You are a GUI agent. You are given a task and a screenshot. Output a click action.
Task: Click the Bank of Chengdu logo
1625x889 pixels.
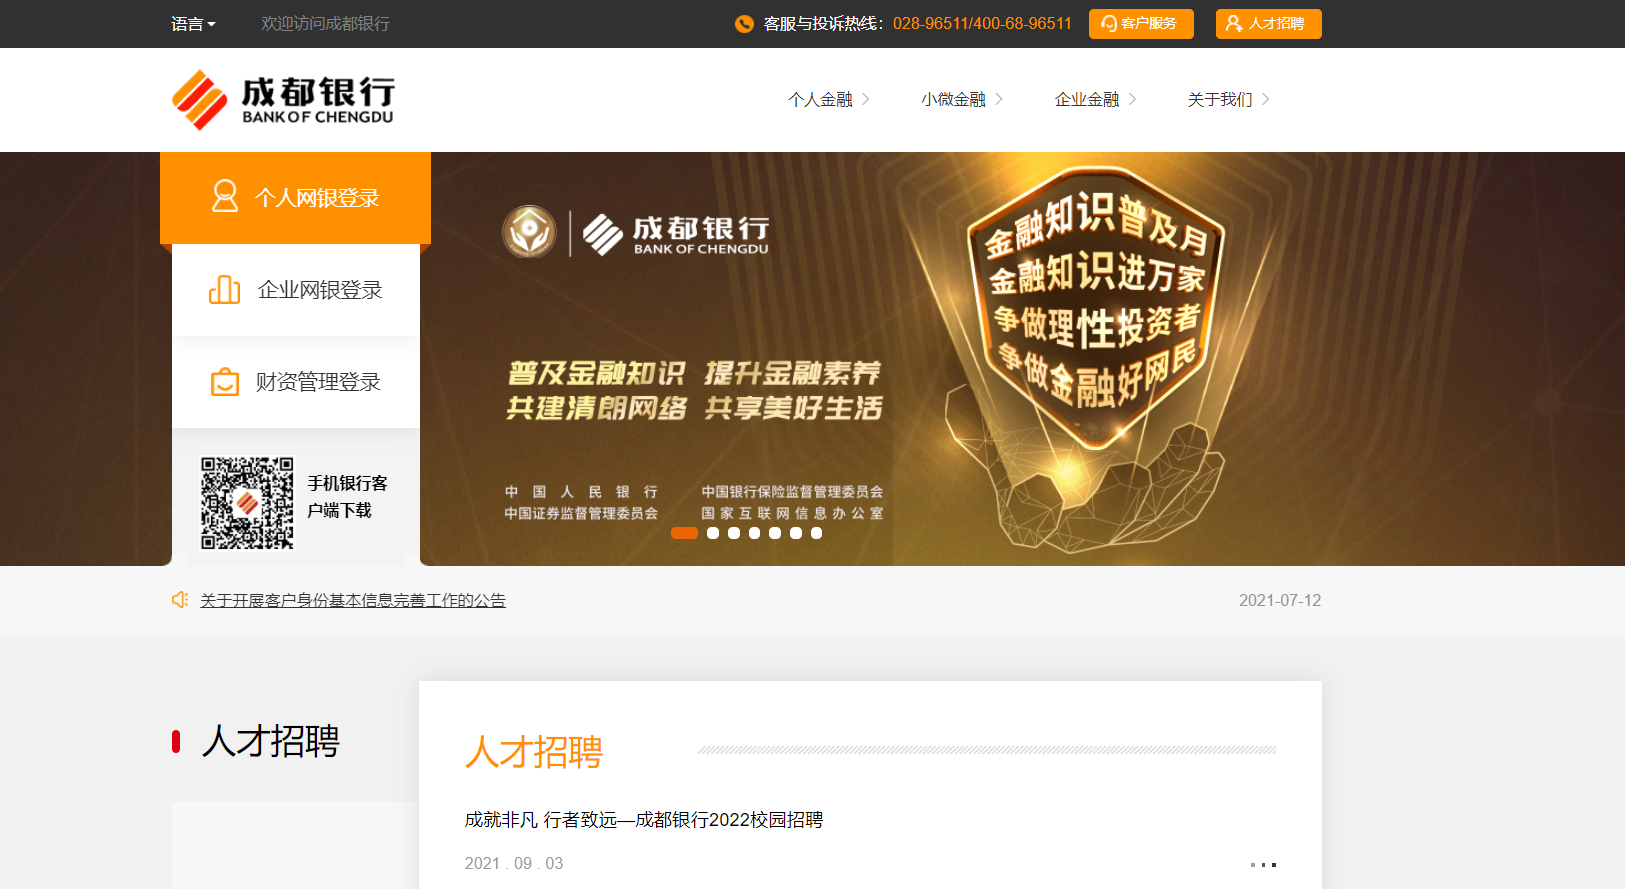click(x=283, y=100)
